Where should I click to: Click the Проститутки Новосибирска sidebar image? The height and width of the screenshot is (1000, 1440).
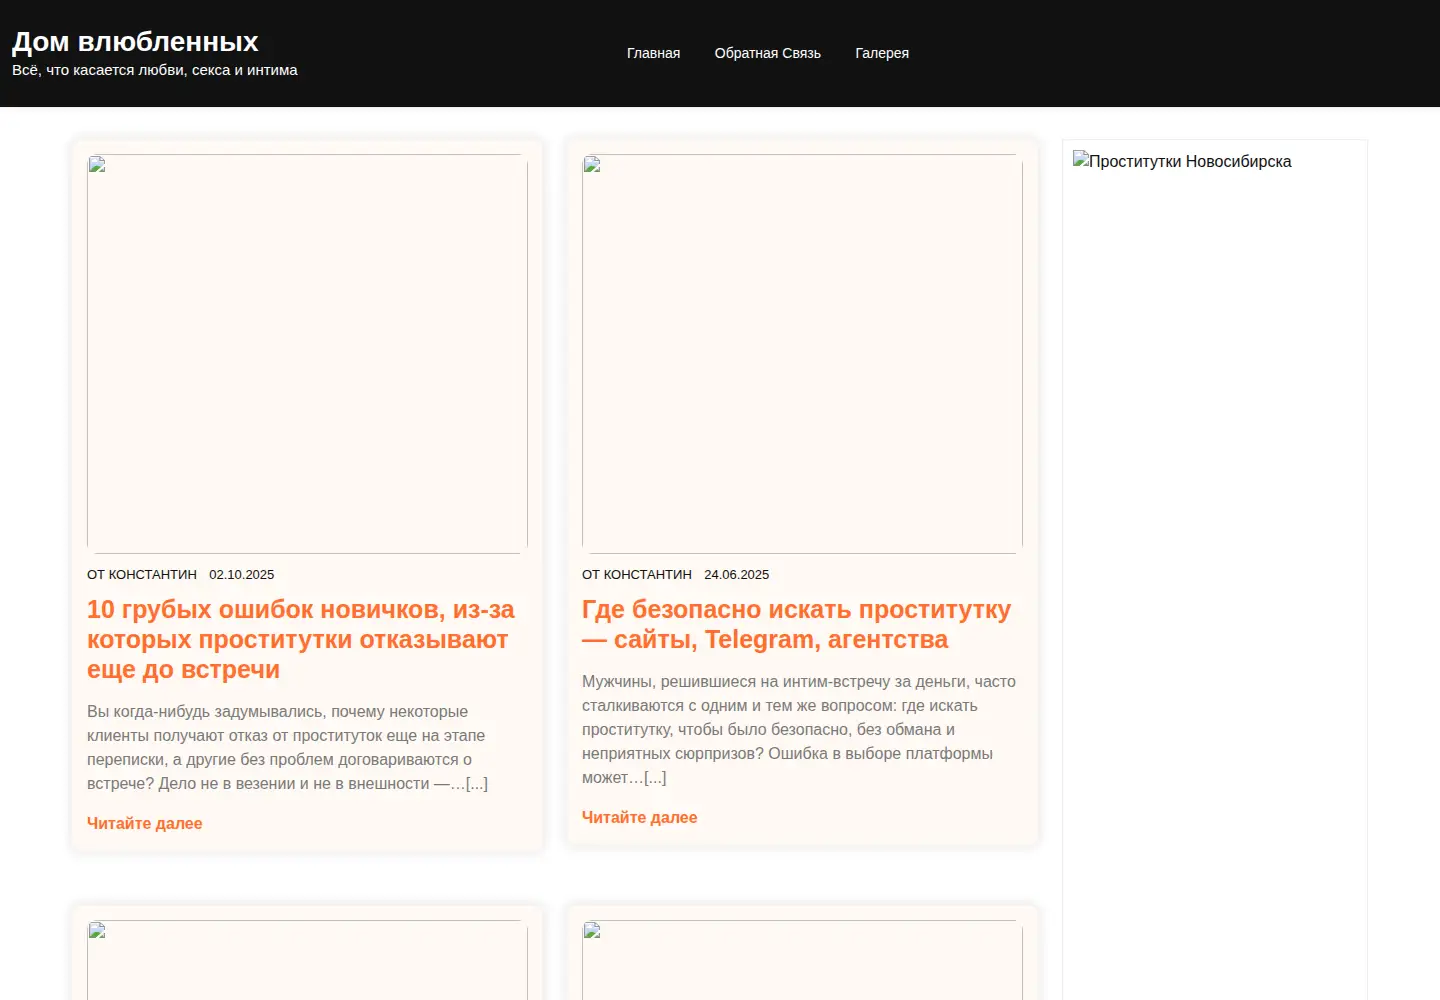[1182, 161]
